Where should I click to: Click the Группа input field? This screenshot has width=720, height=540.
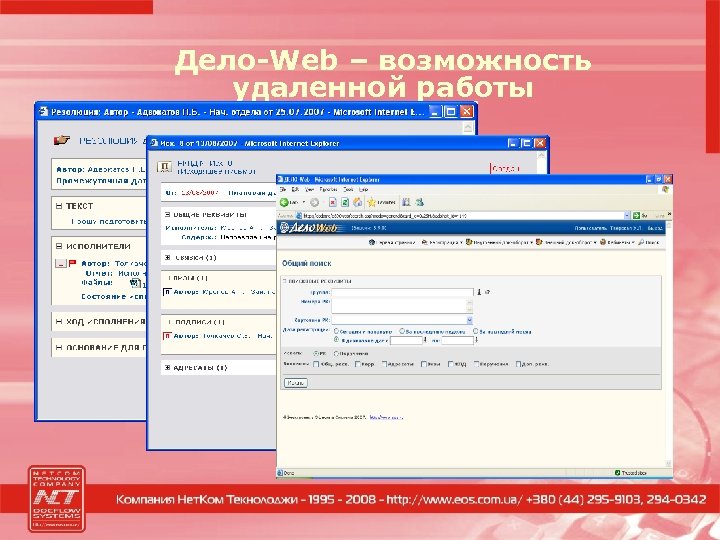point(402,292)
